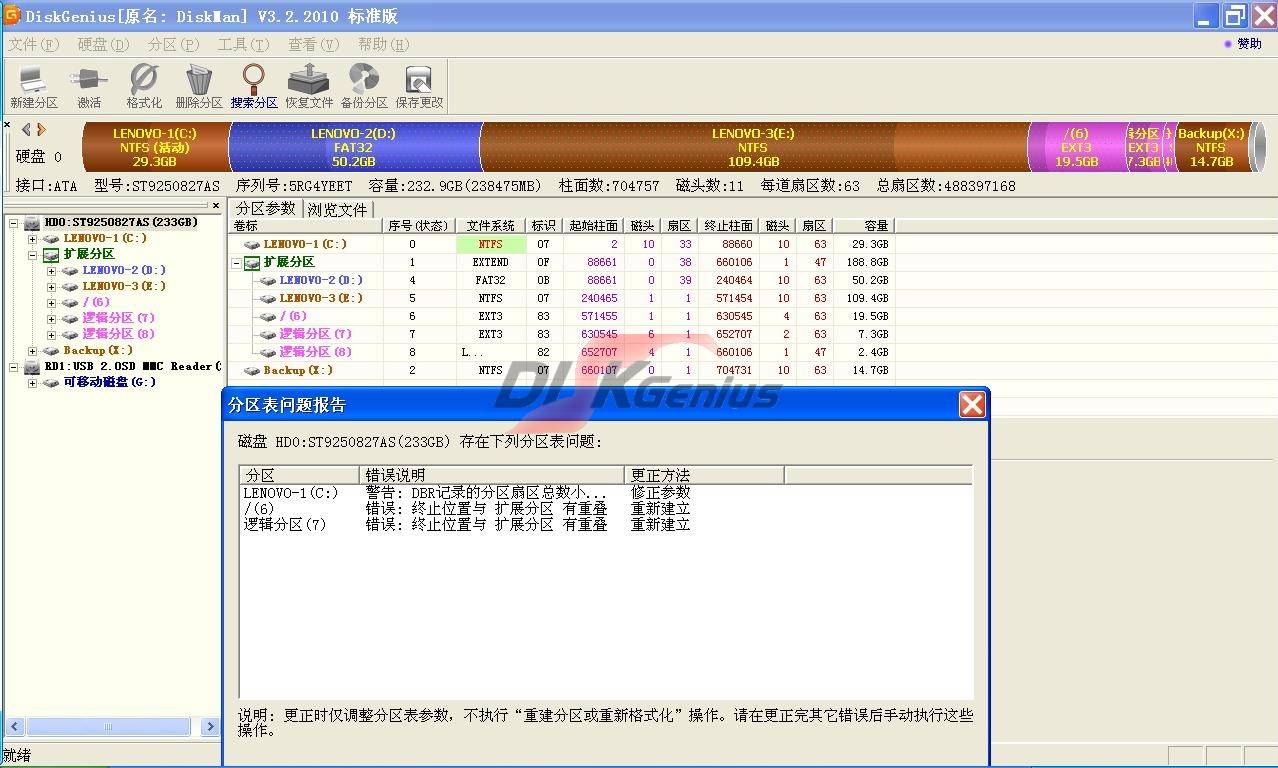Select LENOVO-3(E:) row in the partition table
1278x768 pixels.
point(563,298)
